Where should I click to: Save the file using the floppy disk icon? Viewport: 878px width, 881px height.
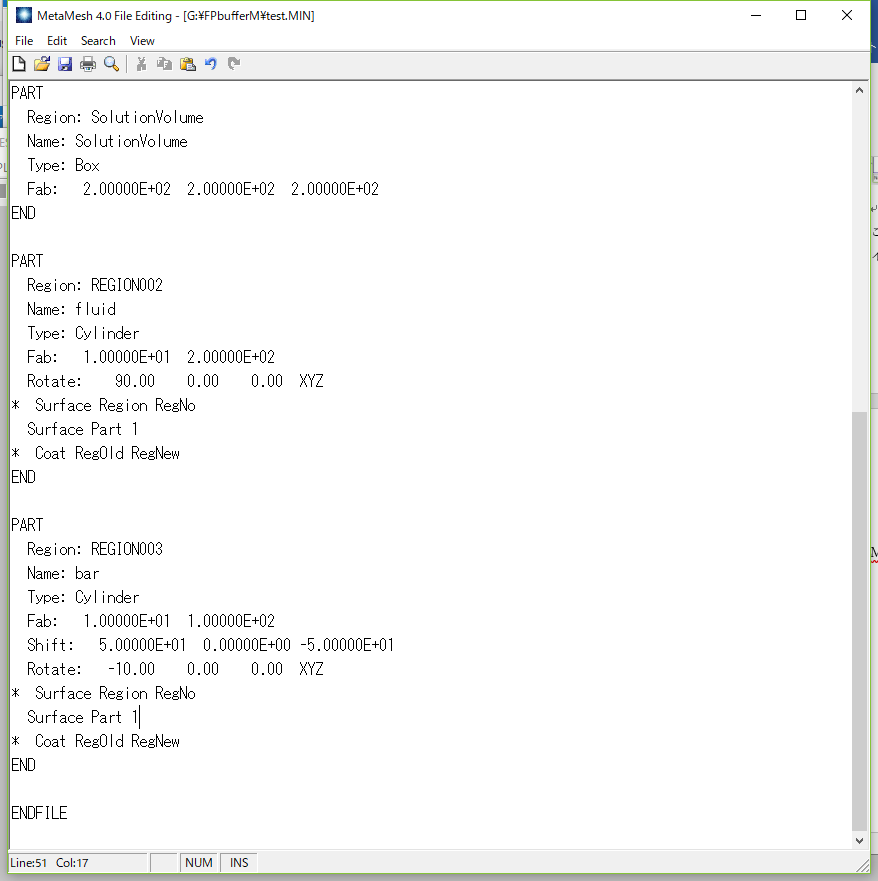click(x=65, y=64)
